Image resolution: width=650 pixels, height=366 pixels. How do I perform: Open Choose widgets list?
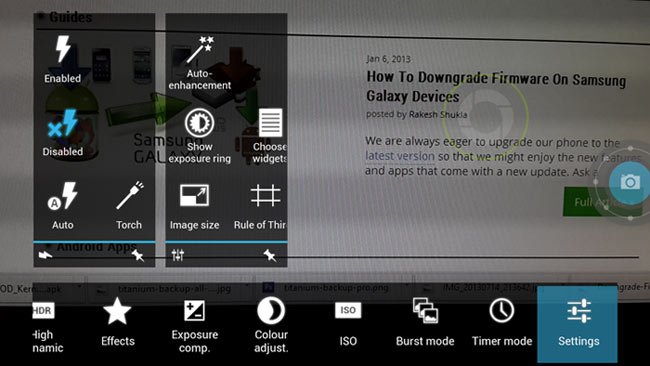click(269, 136)
